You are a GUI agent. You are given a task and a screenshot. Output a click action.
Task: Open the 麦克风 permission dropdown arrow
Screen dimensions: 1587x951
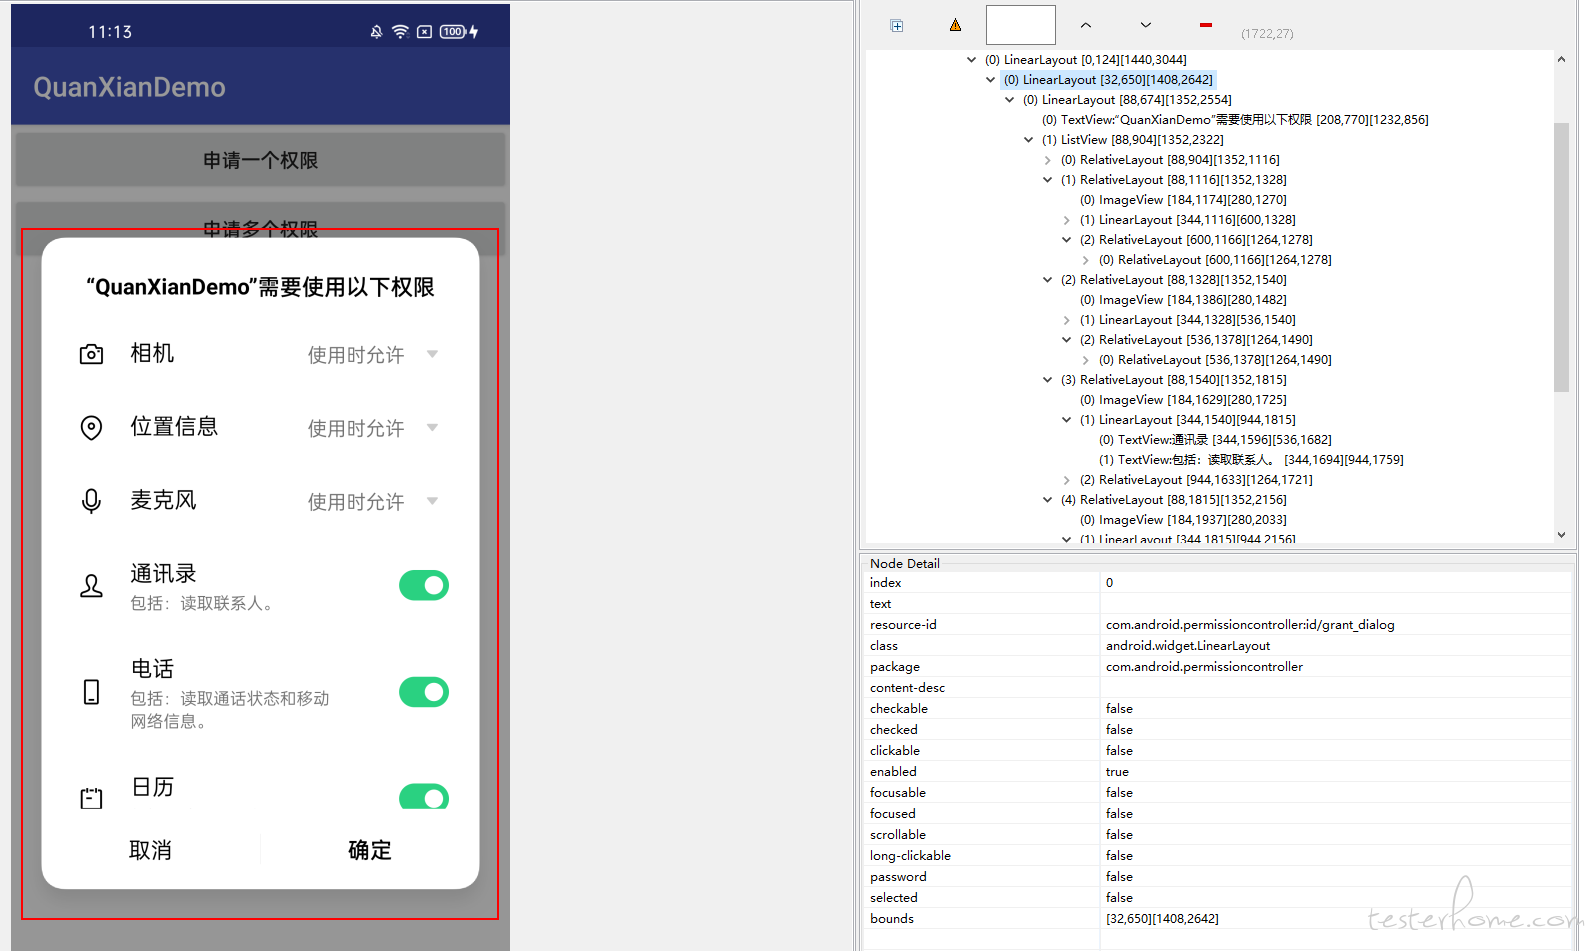pos(432,501)
